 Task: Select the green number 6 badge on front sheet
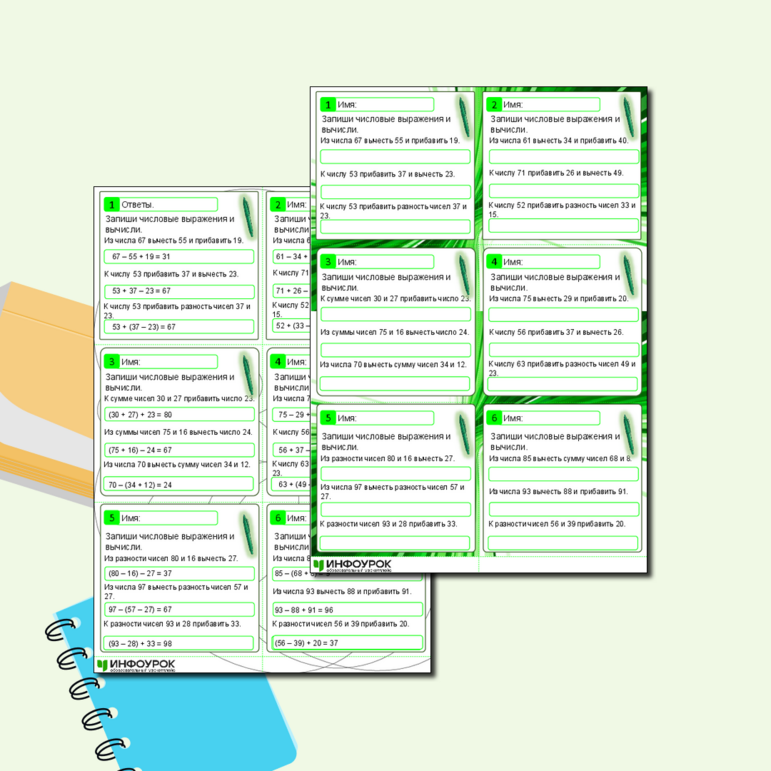493,418
